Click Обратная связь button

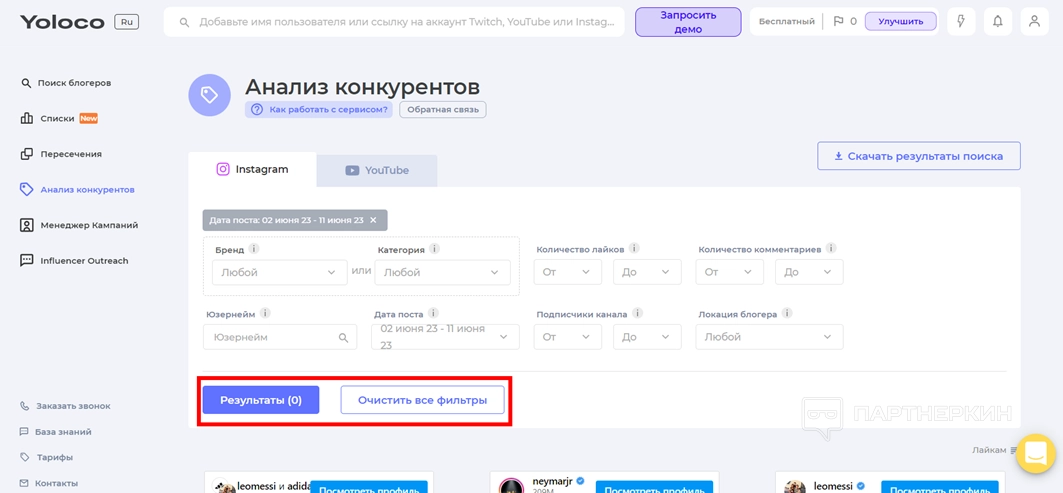pos(443,109)
